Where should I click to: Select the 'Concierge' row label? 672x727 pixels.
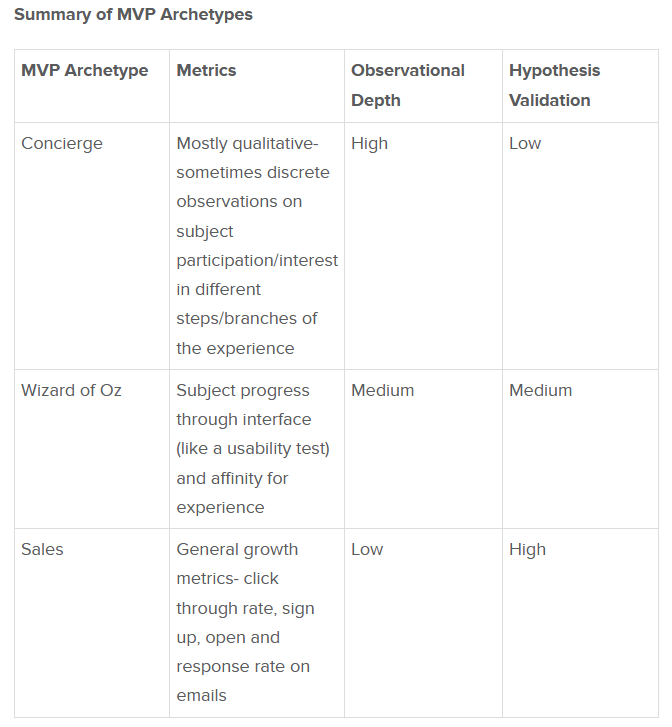62,143
